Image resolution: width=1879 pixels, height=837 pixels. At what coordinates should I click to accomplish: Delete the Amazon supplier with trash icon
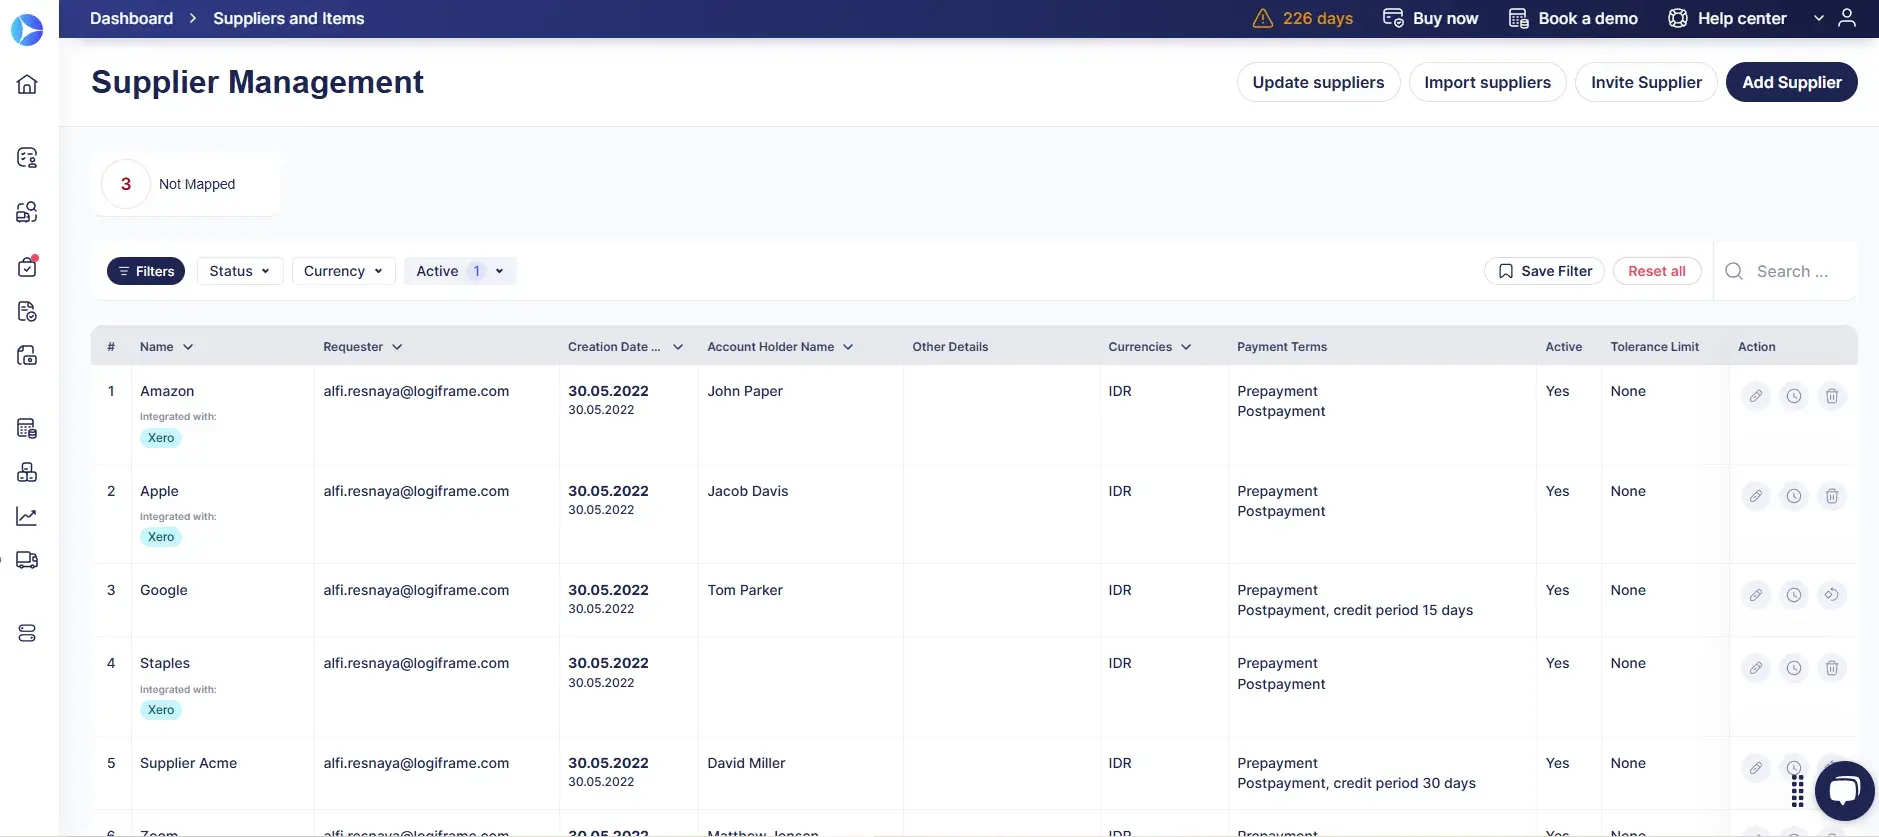(x=1832, y=396)
